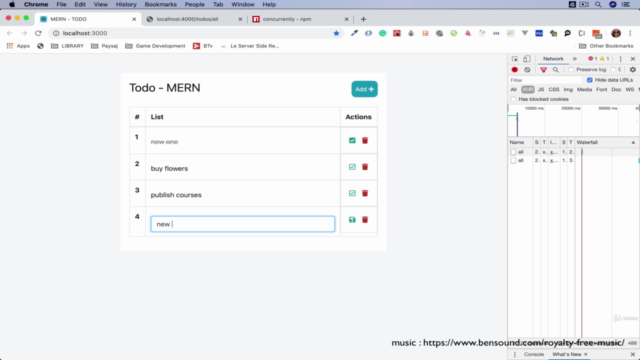640x360 pixels.
Task: Click the network Filter text field
Action: click(x=546, y=80)
